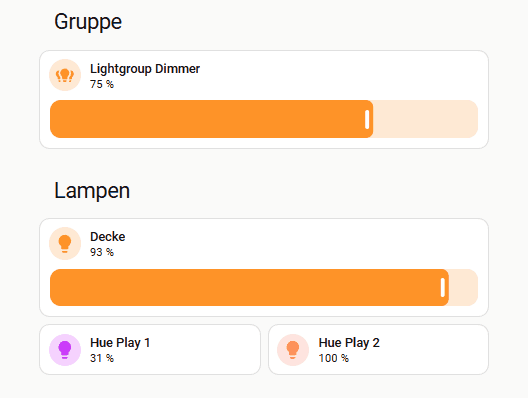Click the Lampen section heading
The height and width of the screenshot is (398, 528).
[92, 191]
